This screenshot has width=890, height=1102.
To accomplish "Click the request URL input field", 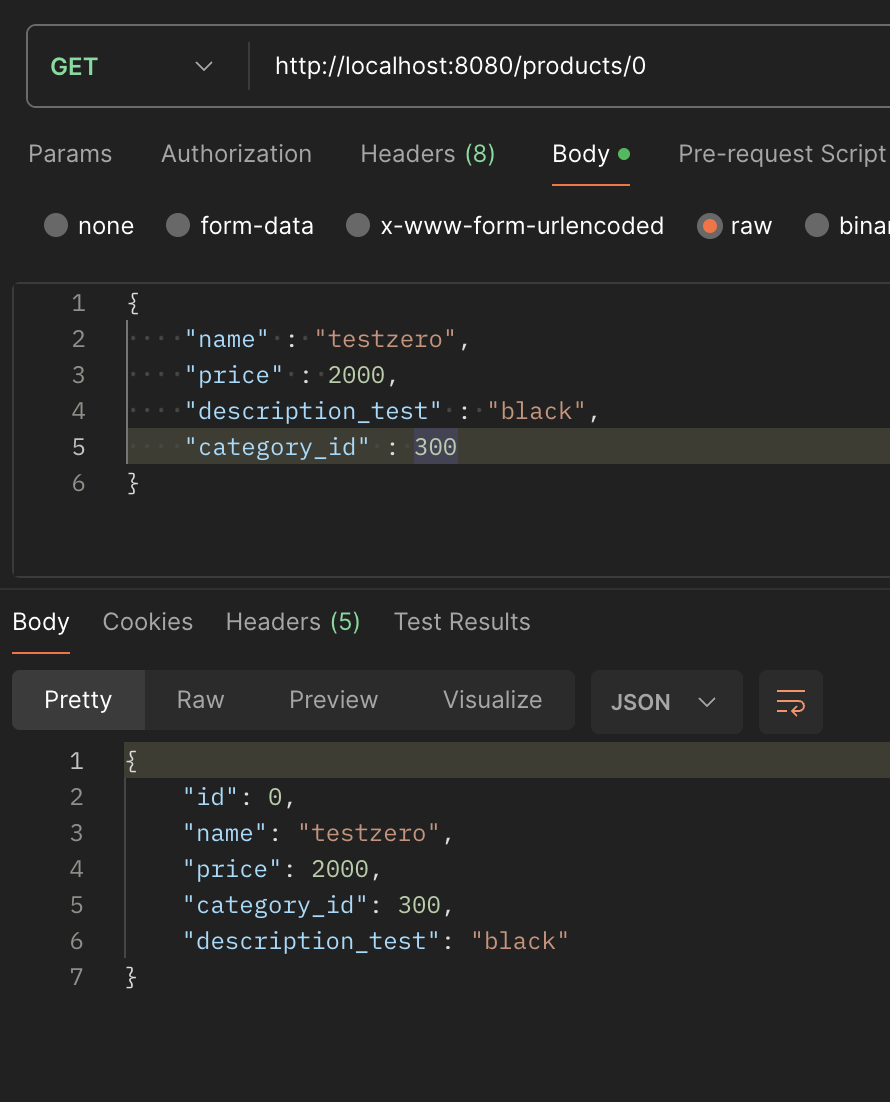I will (x=560, y=67).
